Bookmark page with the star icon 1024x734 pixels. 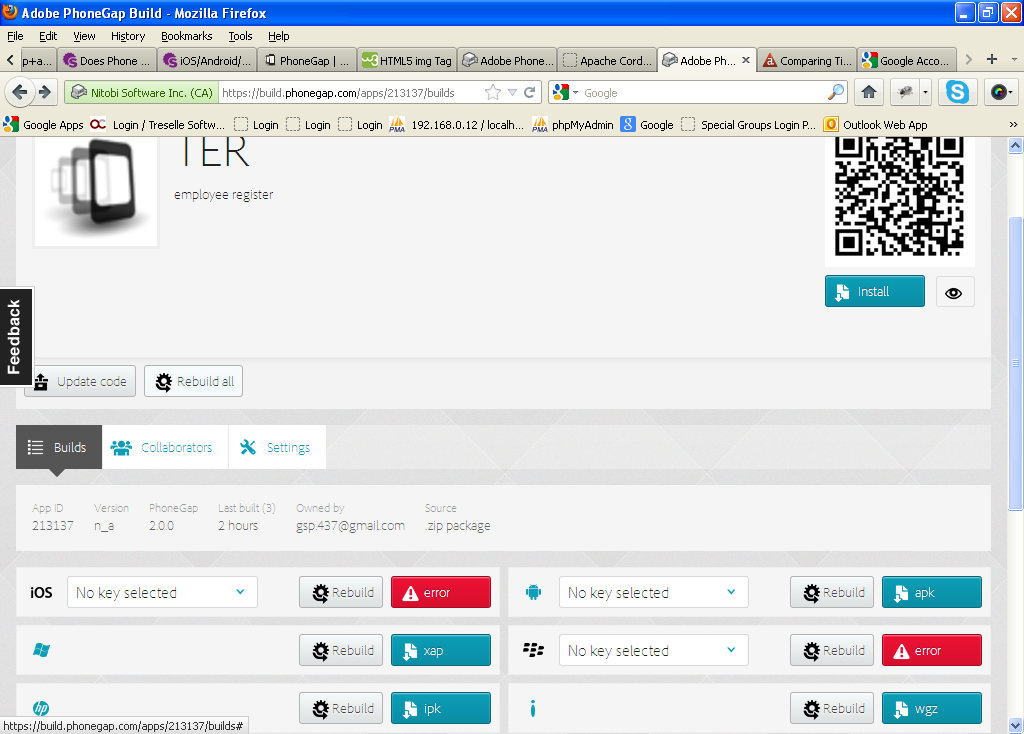[492, 92]
